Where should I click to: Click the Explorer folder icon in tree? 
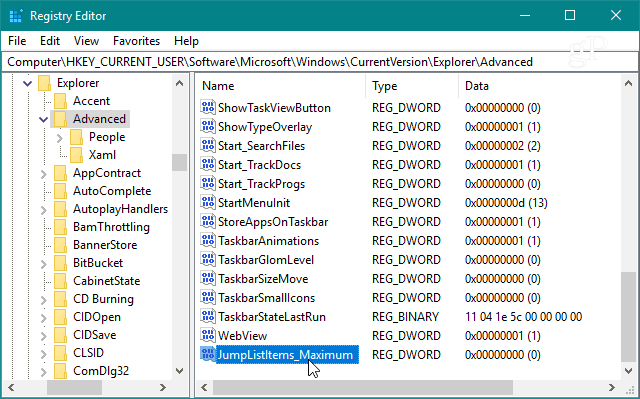[x=44, y=83]
